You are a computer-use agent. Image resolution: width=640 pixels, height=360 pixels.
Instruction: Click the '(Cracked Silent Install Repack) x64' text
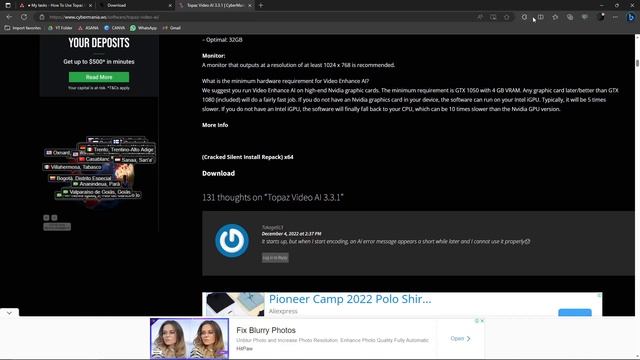tap(248, 157)
